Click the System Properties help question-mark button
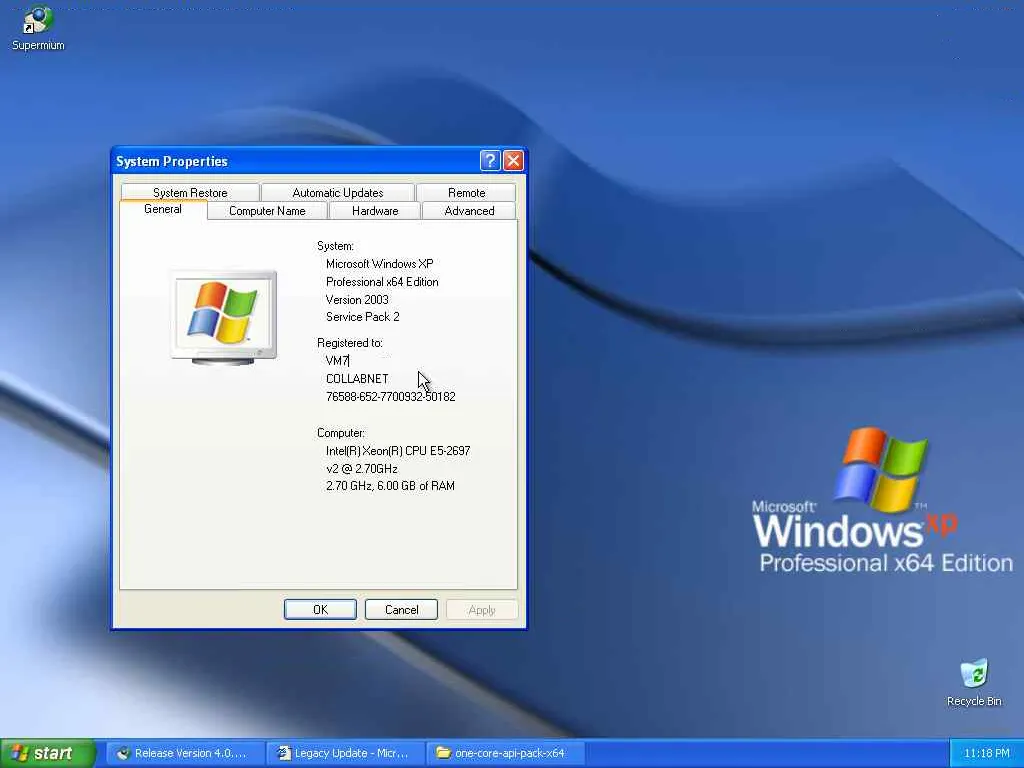1024x768 pixels. (490, 161)
